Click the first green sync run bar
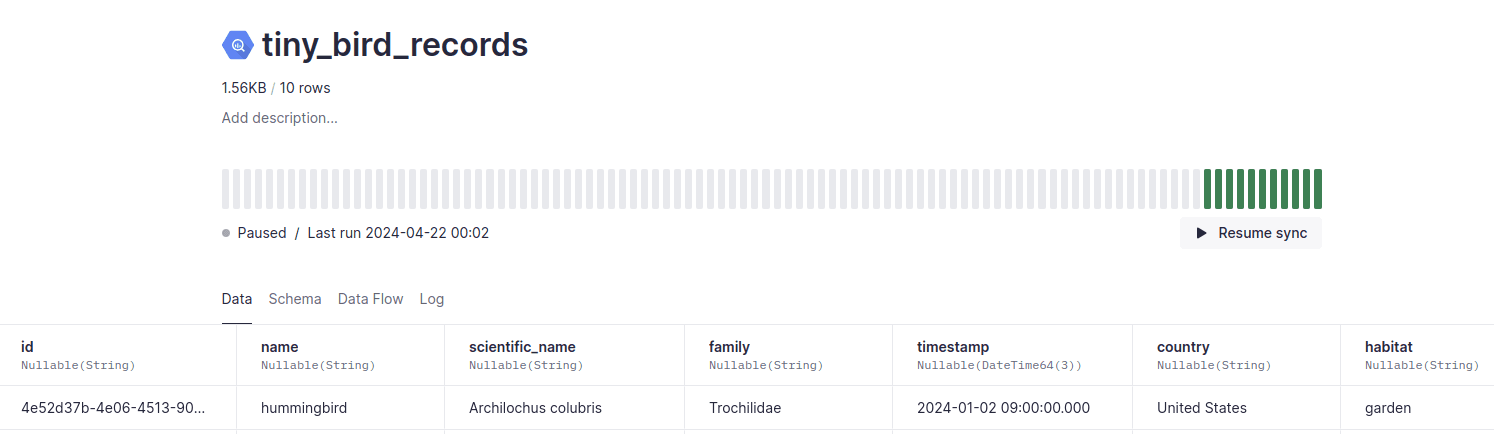The height and width of the screenshot is (434, 1494). (x=1208, y=189)
